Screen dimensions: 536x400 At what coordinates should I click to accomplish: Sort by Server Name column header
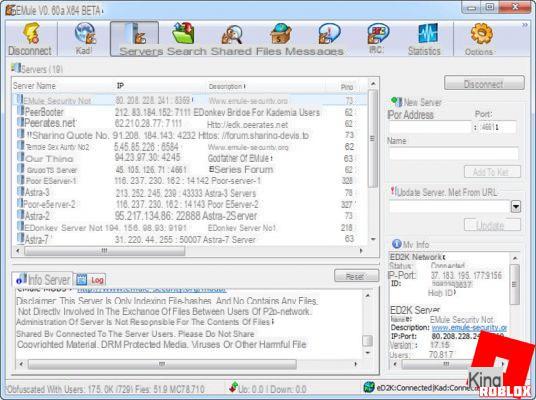pyautogui.click(x=34, y=86)
